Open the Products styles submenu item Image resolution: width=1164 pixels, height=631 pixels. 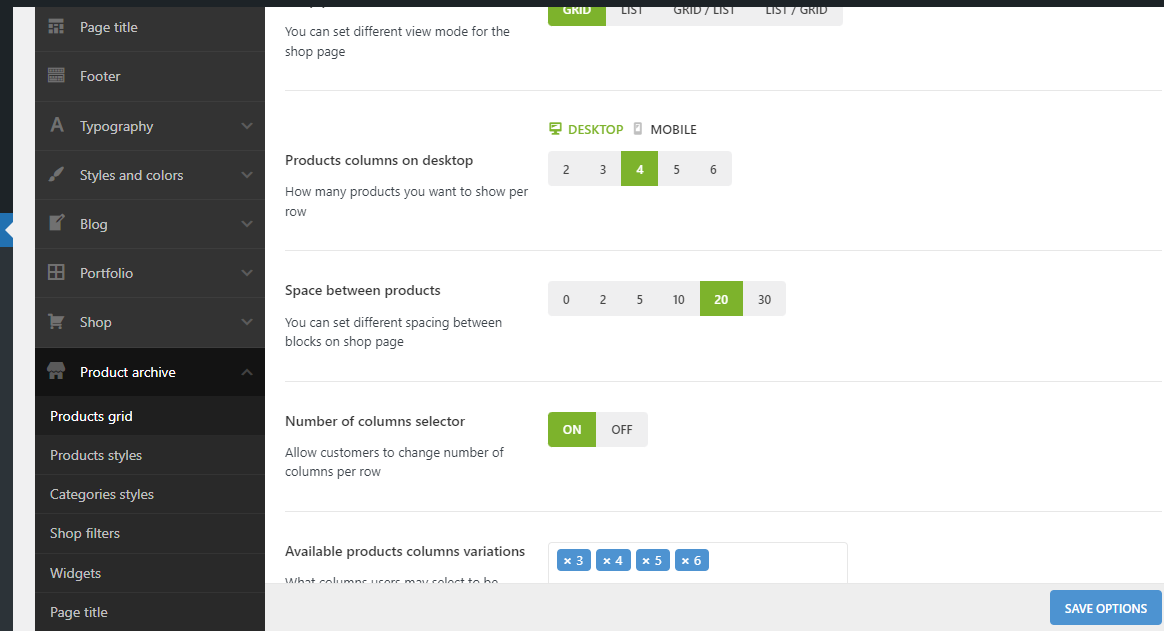point(96,455)
